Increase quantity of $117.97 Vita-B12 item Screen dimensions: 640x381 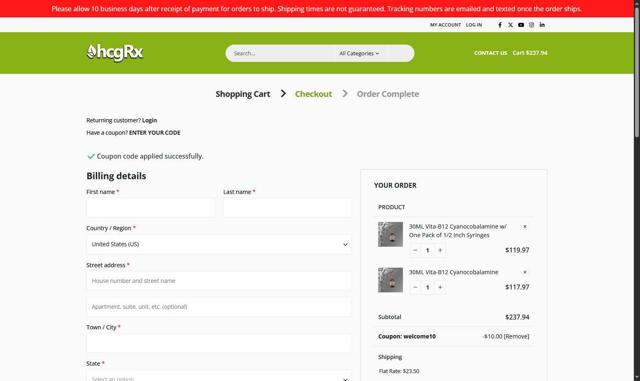point(440,287)
